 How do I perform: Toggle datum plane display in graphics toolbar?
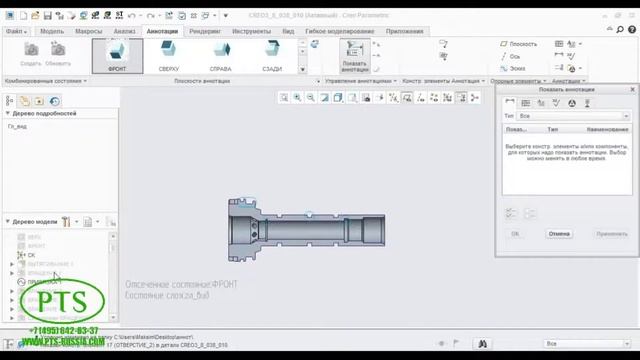[407, 98]
